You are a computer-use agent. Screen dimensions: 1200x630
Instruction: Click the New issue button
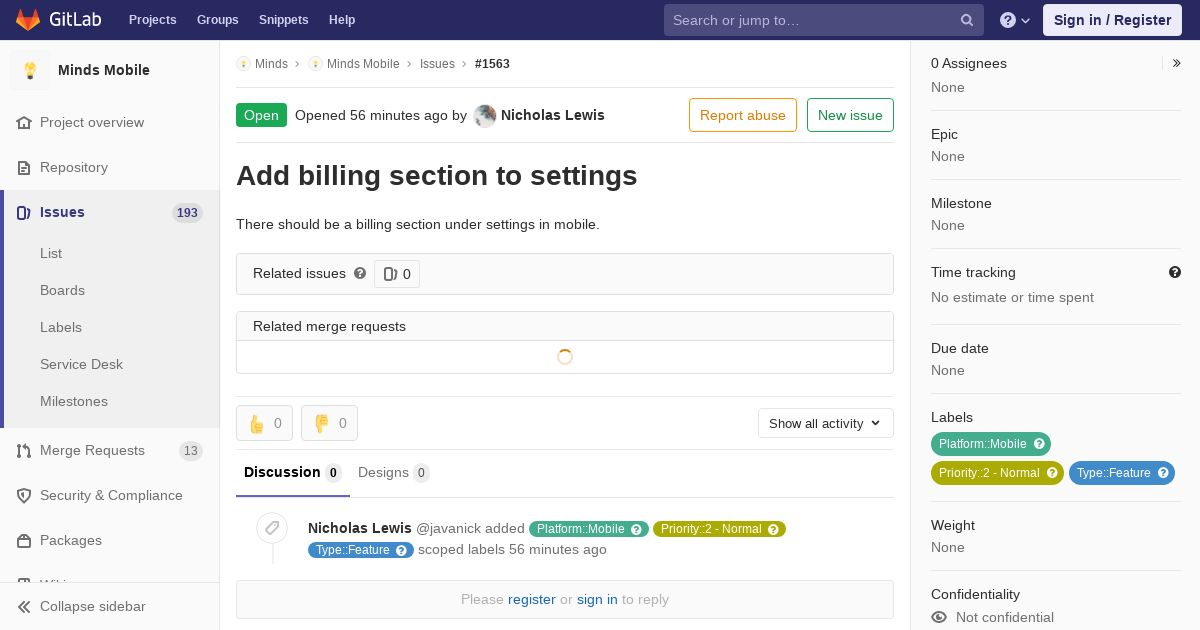click(x=850, y=115)
